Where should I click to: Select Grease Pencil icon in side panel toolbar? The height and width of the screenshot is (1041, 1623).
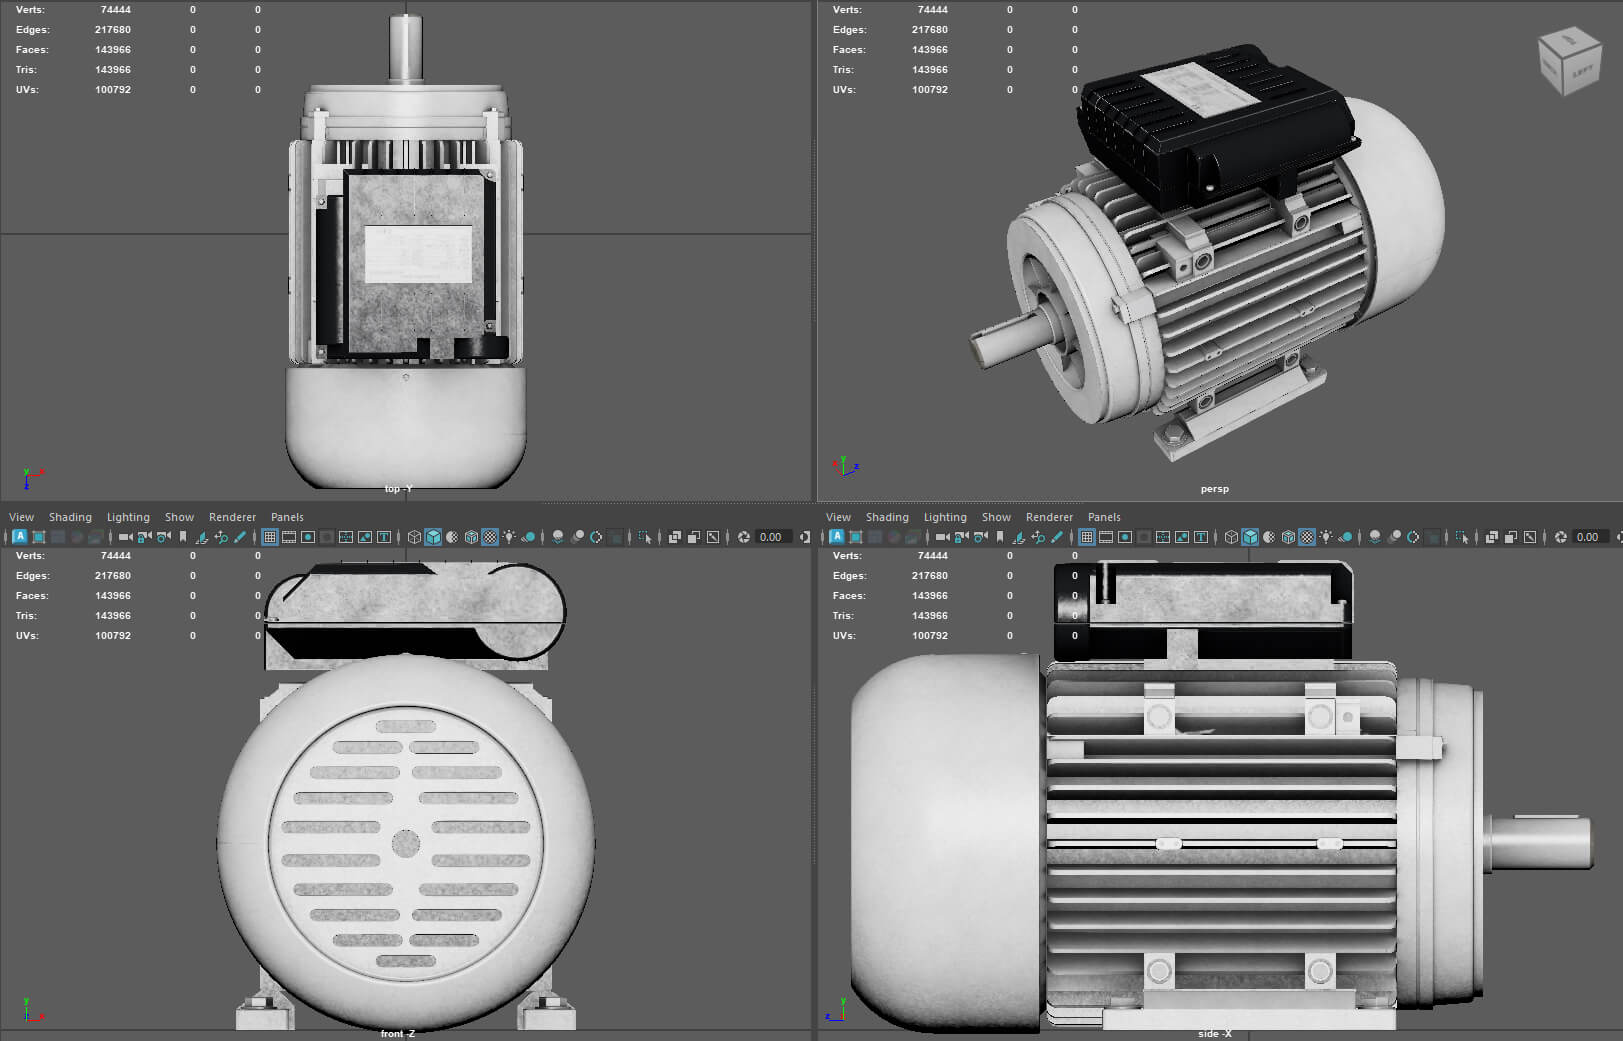point(1058,537)
